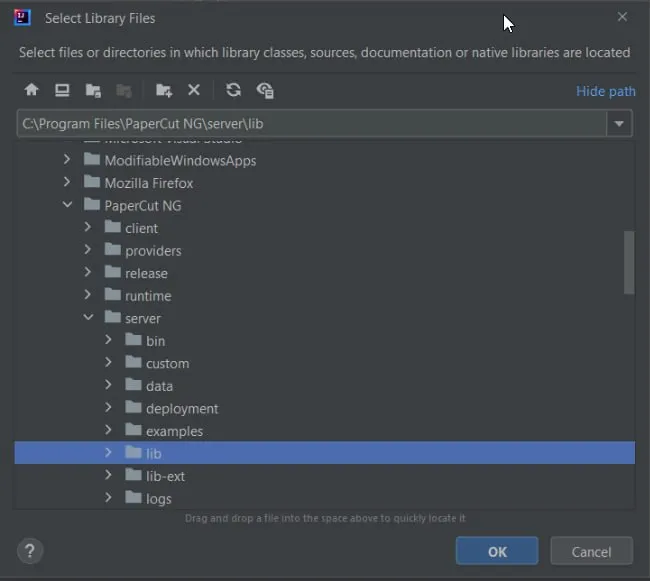Go to Home directory icon
Image resolution: width=650 pixels, height=581 pixels.
coord(32,90)
